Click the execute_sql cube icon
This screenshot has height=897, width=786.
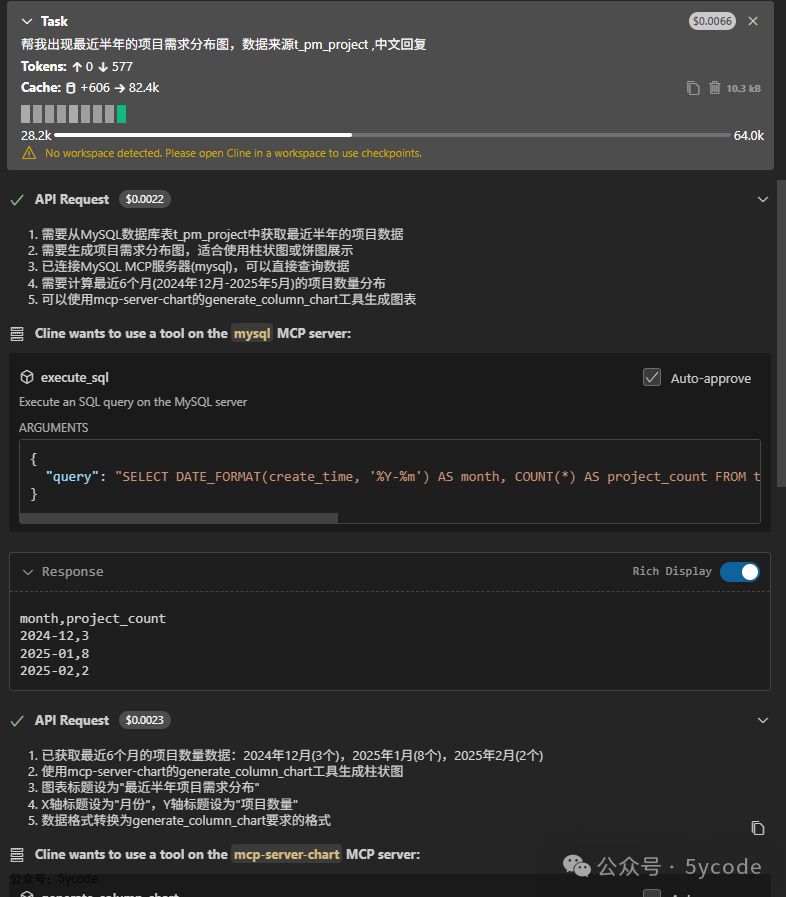(27, 377)
